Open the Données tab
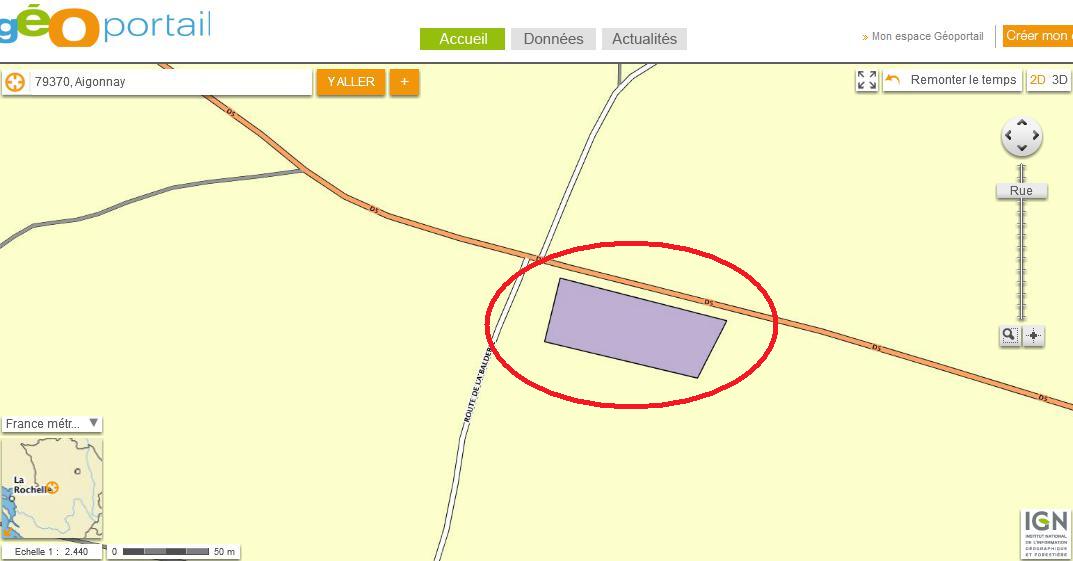Image resolution: width=1073 pixels, height=561 pixels. pos(553,39)
